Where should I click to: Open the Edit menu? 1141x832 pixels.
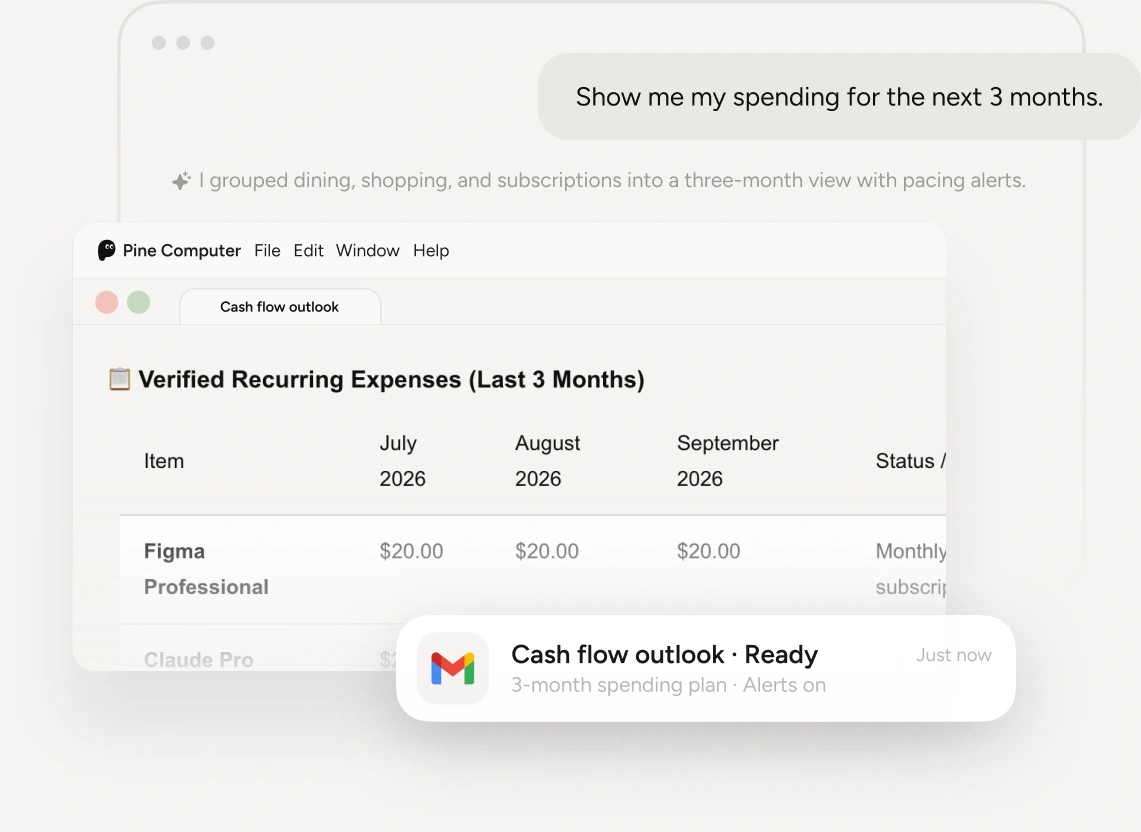[309, 250]
